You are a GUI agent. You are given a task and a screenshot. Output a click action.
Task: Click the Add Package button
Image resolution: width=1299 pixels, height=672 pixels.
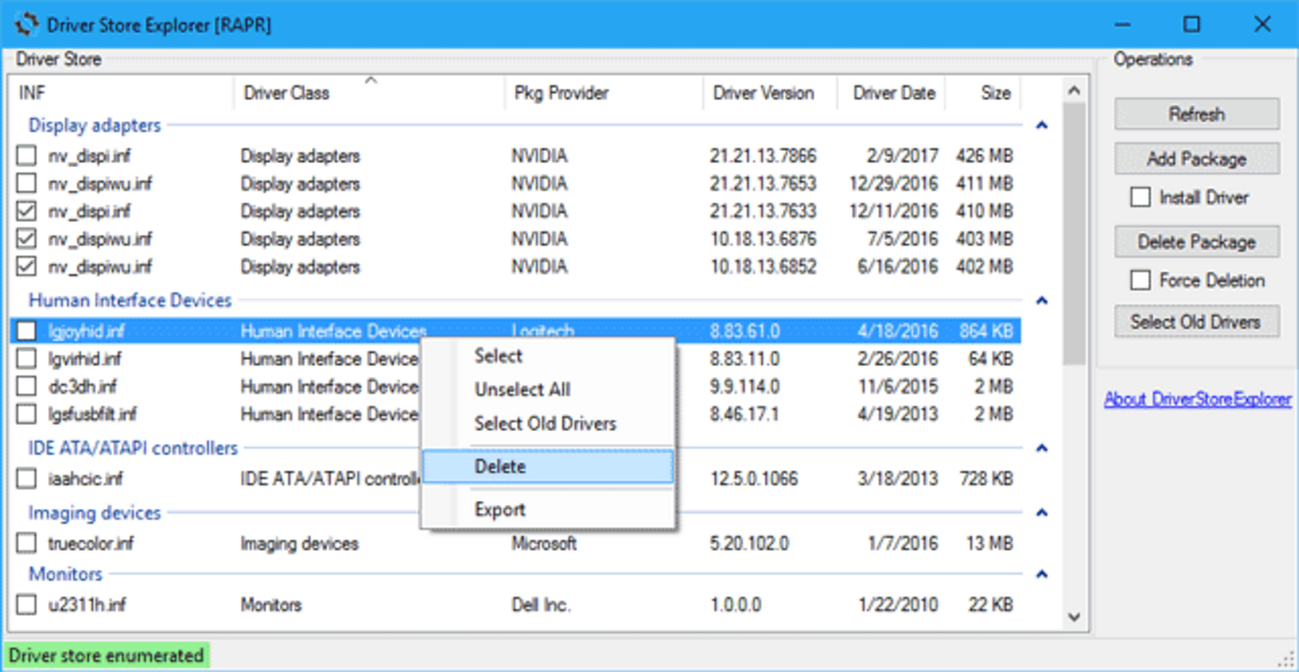[1195, 158]
